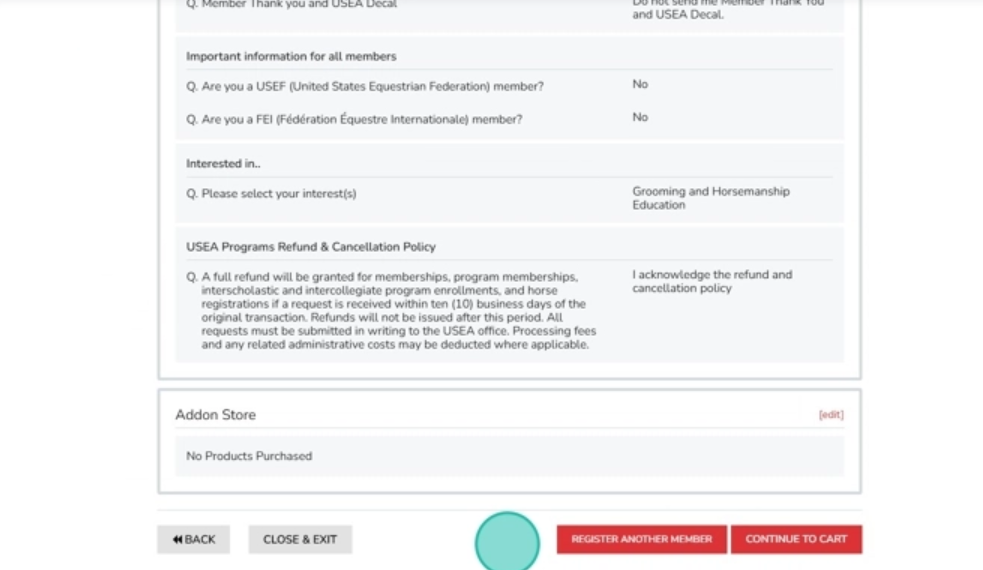Image resolution: width=983 pixels, height=570 pixels.
Task: Open the Addon Store edit link
Action: (x=830, y=415)
